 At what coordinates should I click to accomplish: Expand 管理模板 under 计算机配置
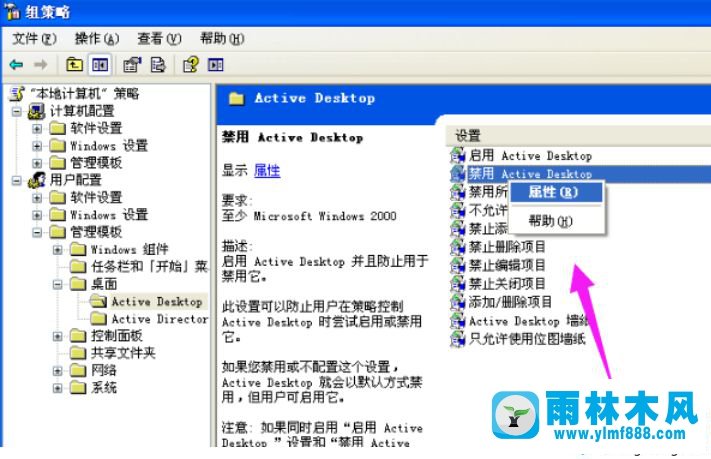37,163
